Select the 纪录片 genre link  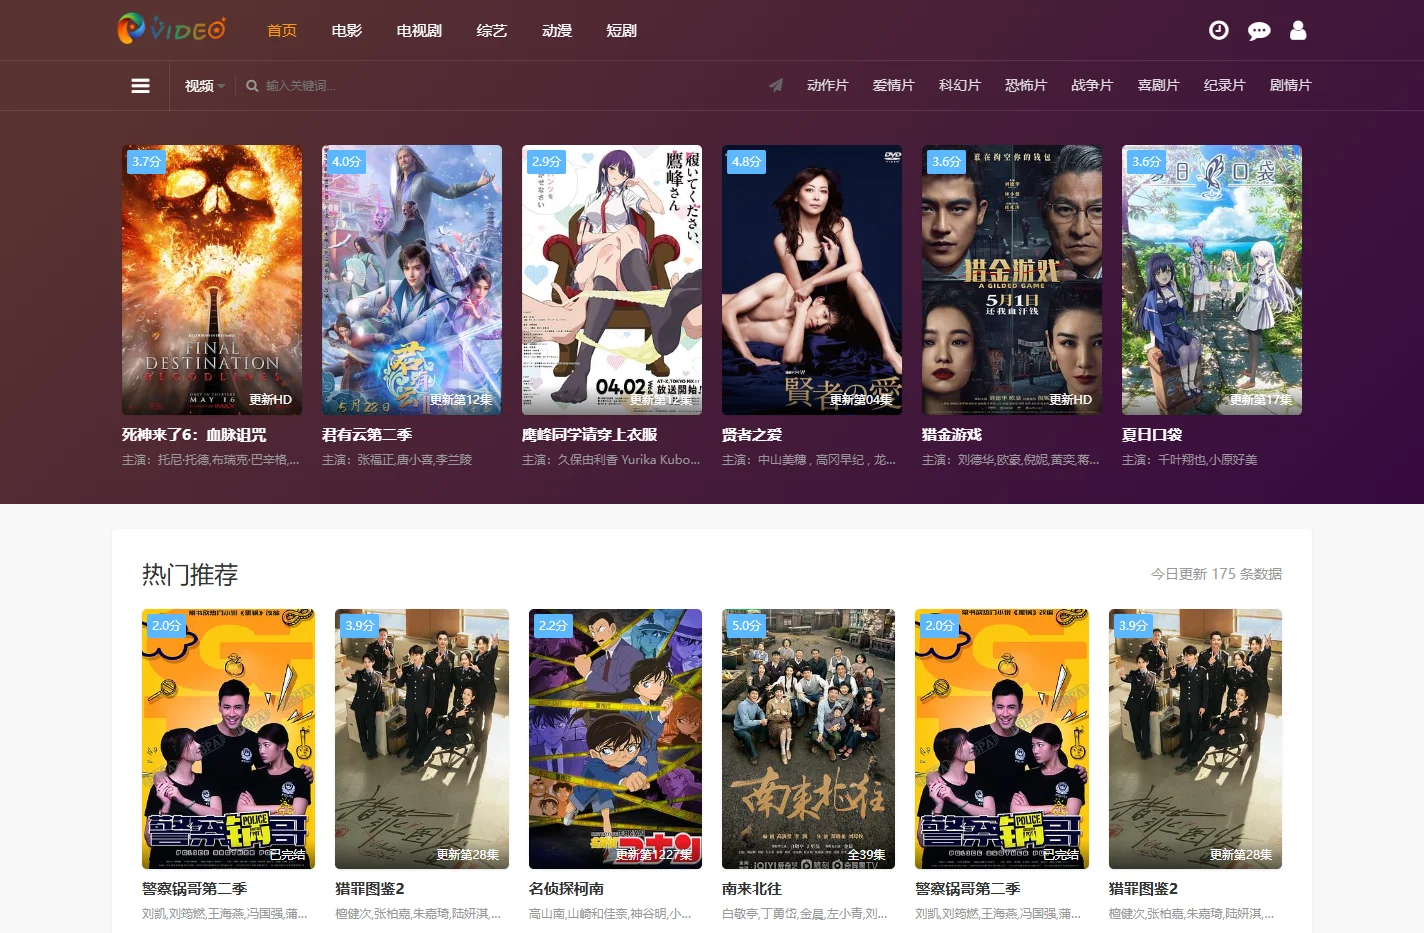pyautogui.click(x=1224, y=85)
